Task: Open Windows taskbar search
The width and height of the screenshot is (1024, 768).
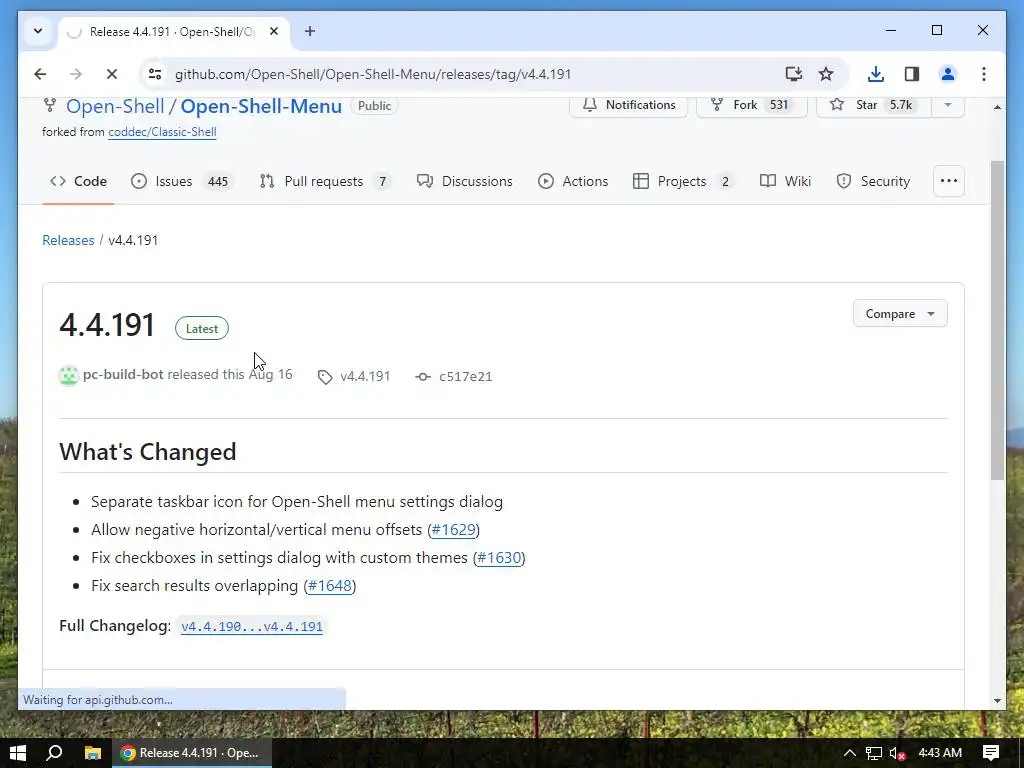Action: (55, 753)
